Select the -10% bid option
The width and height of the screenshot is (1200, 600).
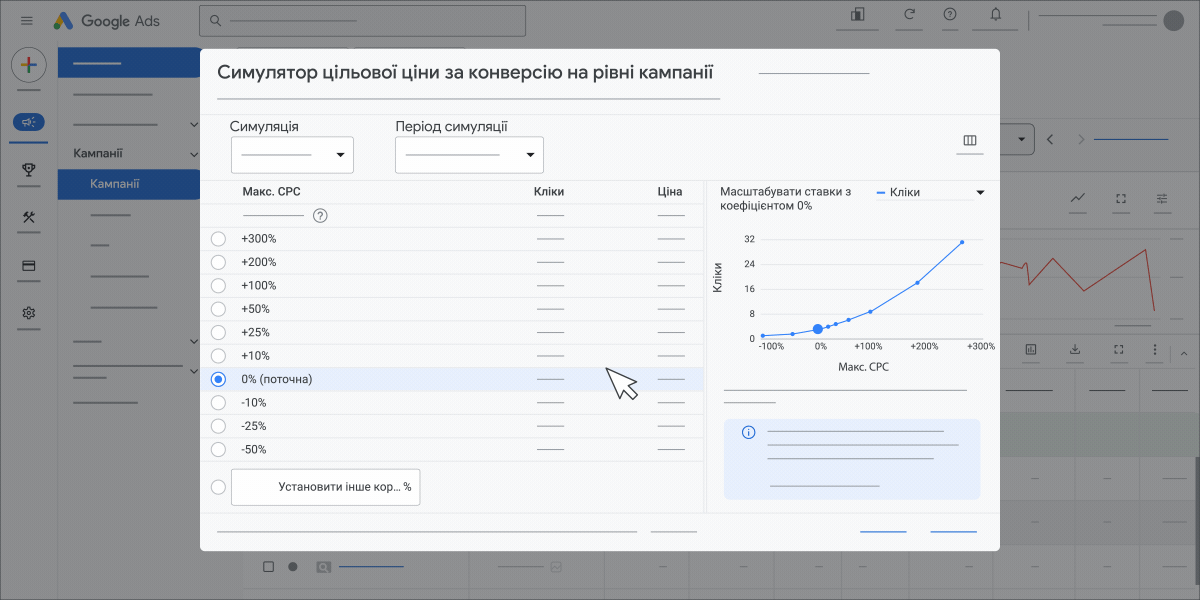218,402
